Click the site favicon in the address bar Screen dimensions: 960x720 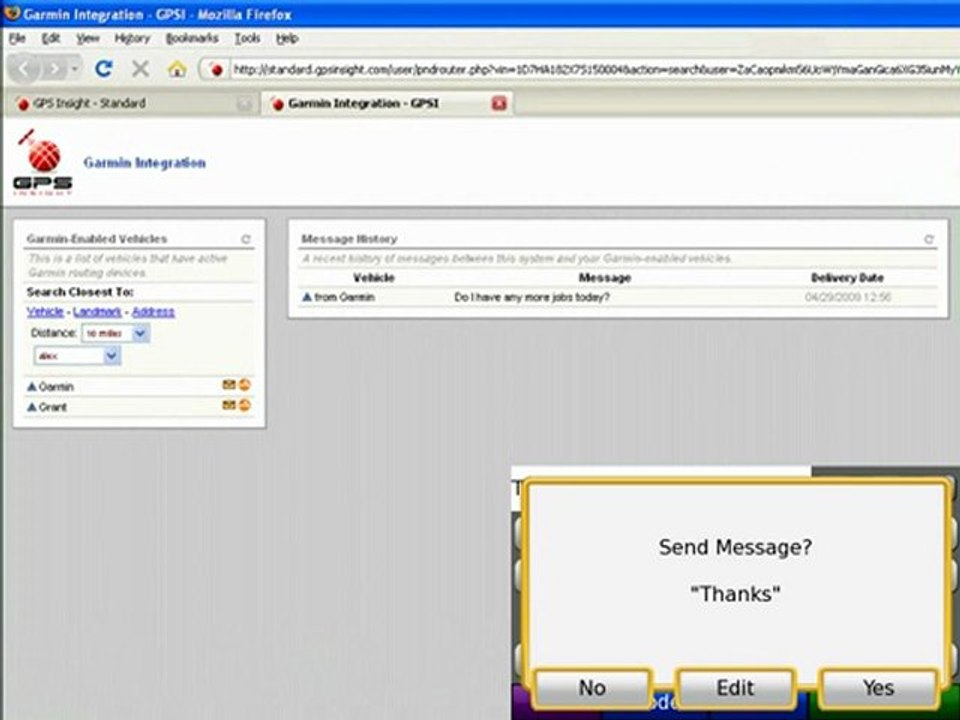pos(216,70)
